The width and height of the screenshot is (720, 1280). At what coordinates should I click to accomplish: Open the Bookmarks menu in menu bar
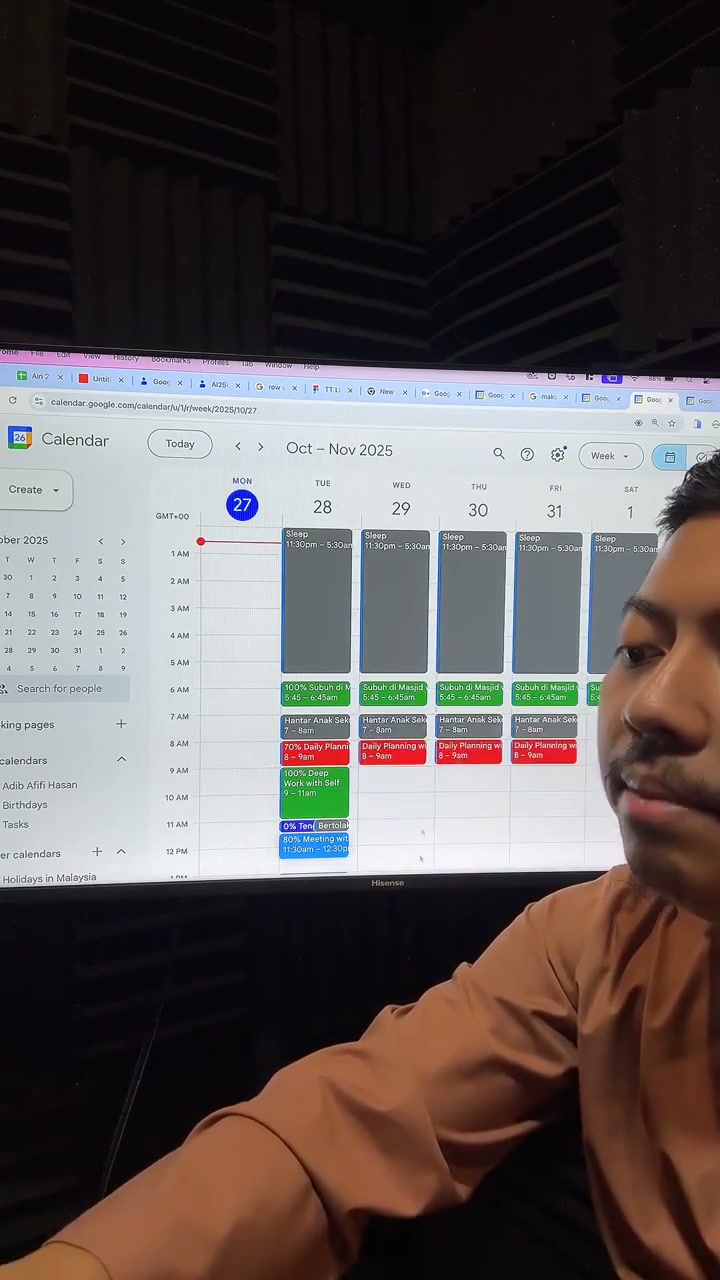[171, 359]
